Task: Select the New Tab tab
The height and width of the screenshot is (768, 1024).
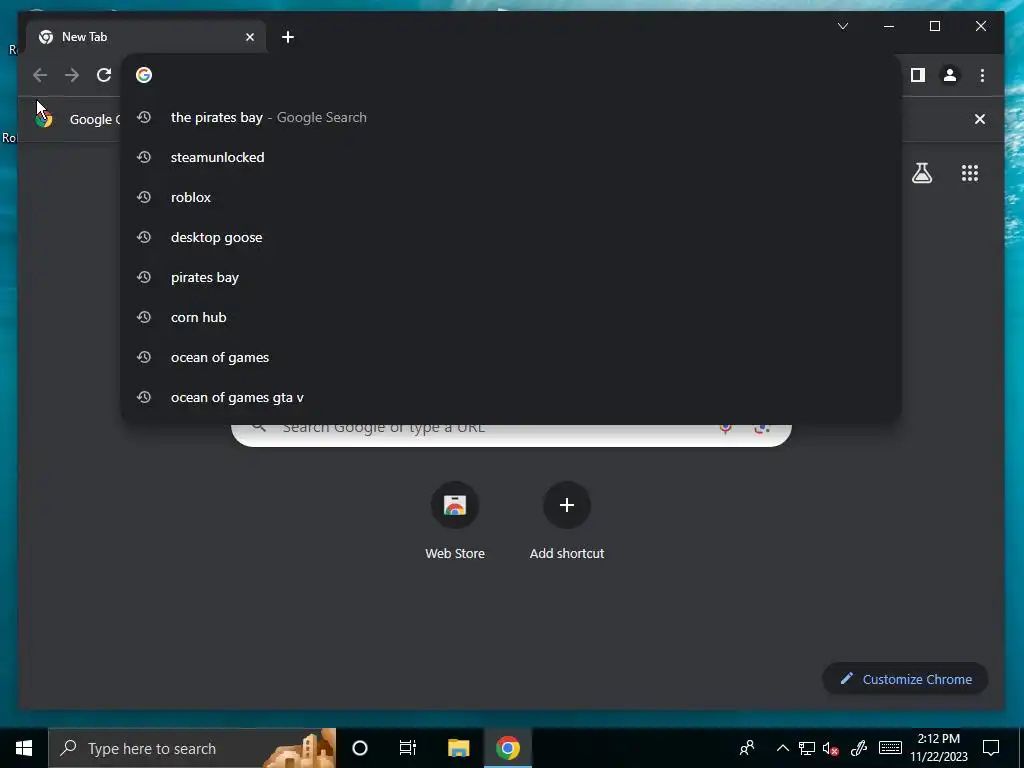Action: click(146, 37)
